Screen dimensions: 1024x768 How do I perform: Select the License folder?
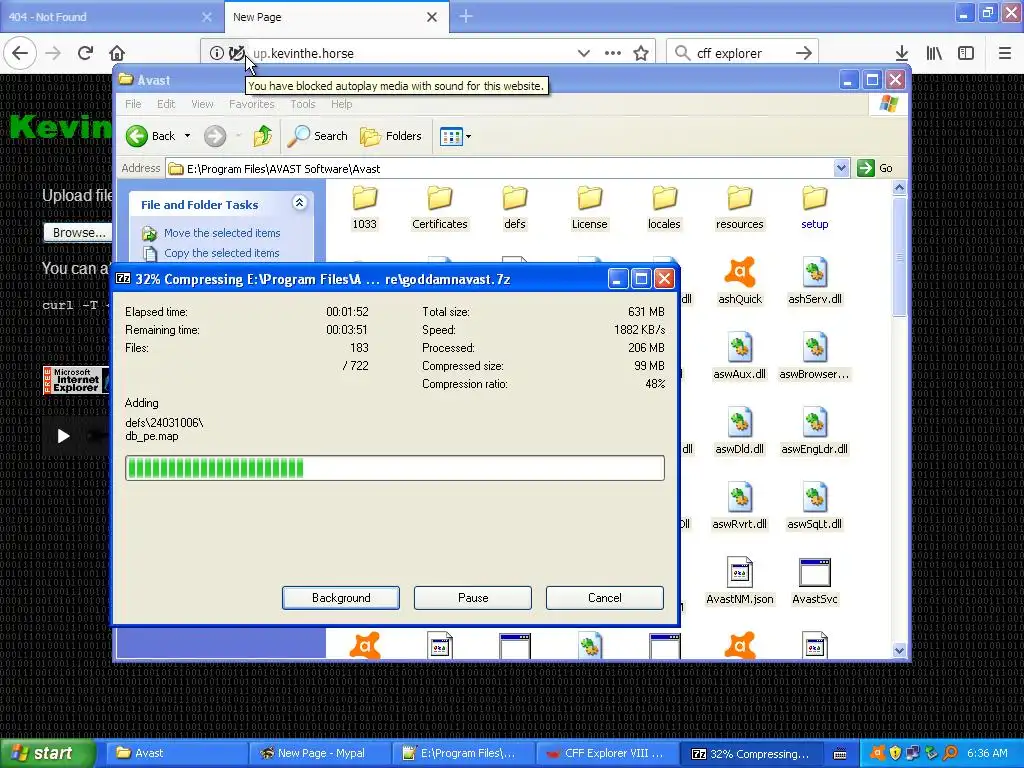tap(589, 208)
